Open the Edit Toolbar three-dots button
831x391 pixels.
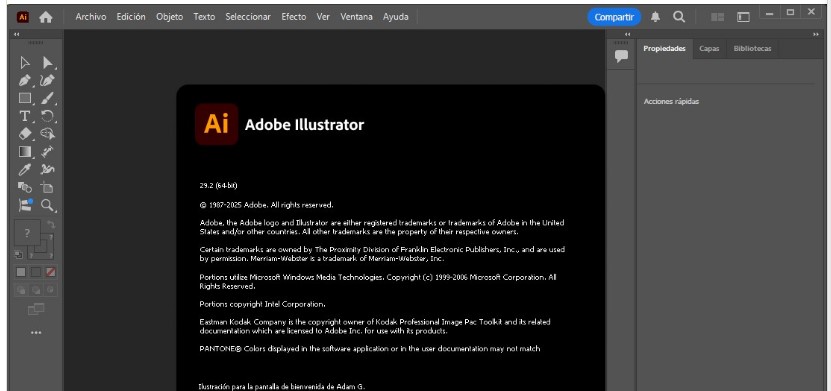[x=36, y=333]
